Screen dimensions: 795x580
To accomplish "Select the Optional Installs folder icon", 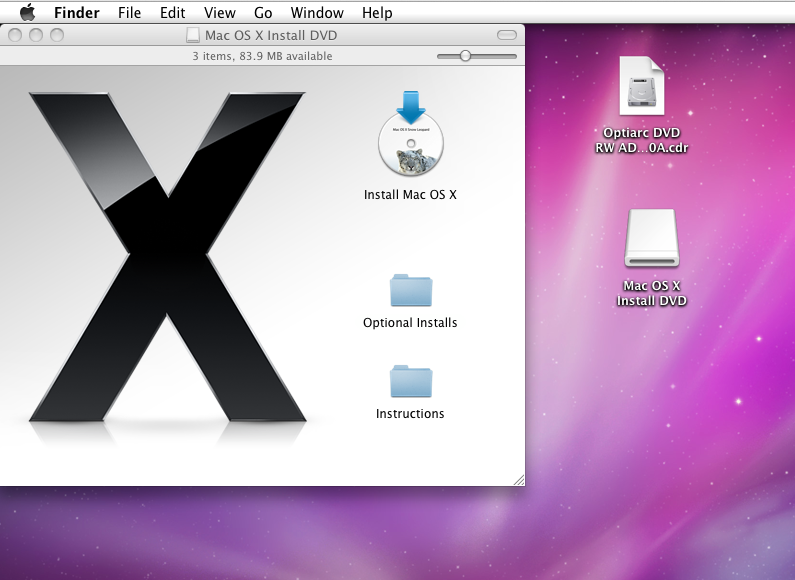I will click(x=411, y=291).
